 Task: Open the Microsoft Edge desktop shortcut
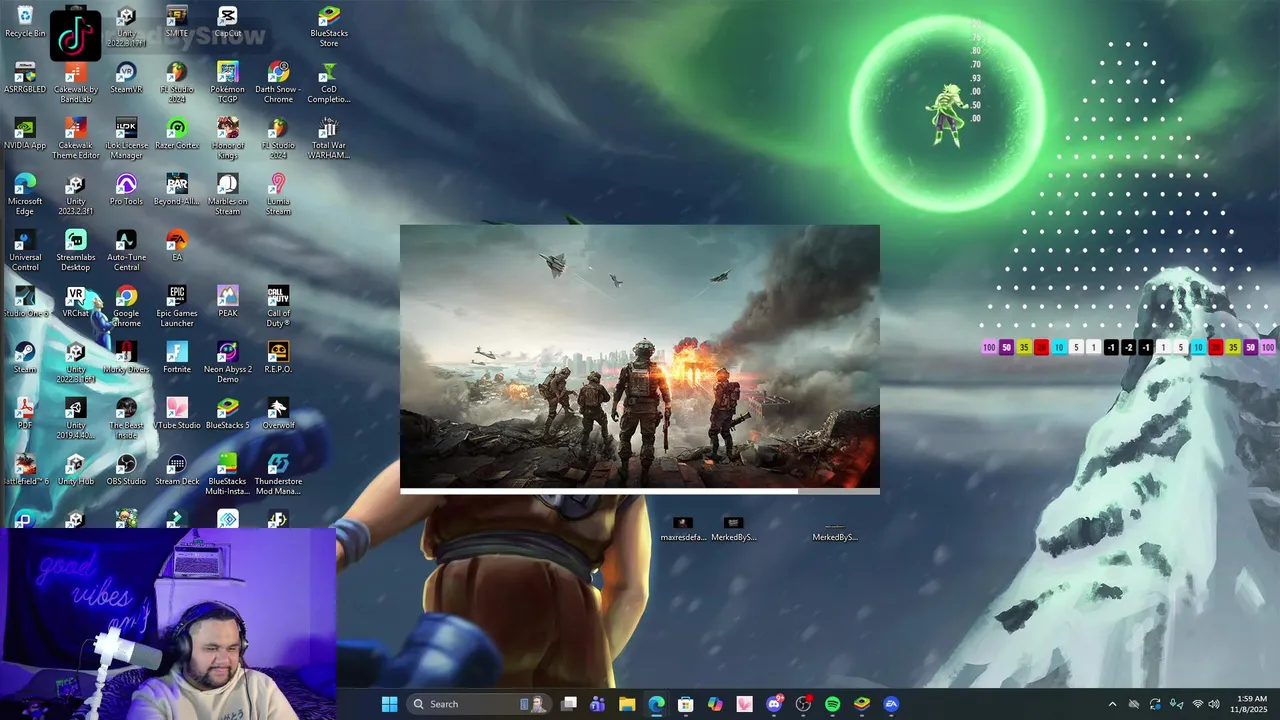(25, 195)
